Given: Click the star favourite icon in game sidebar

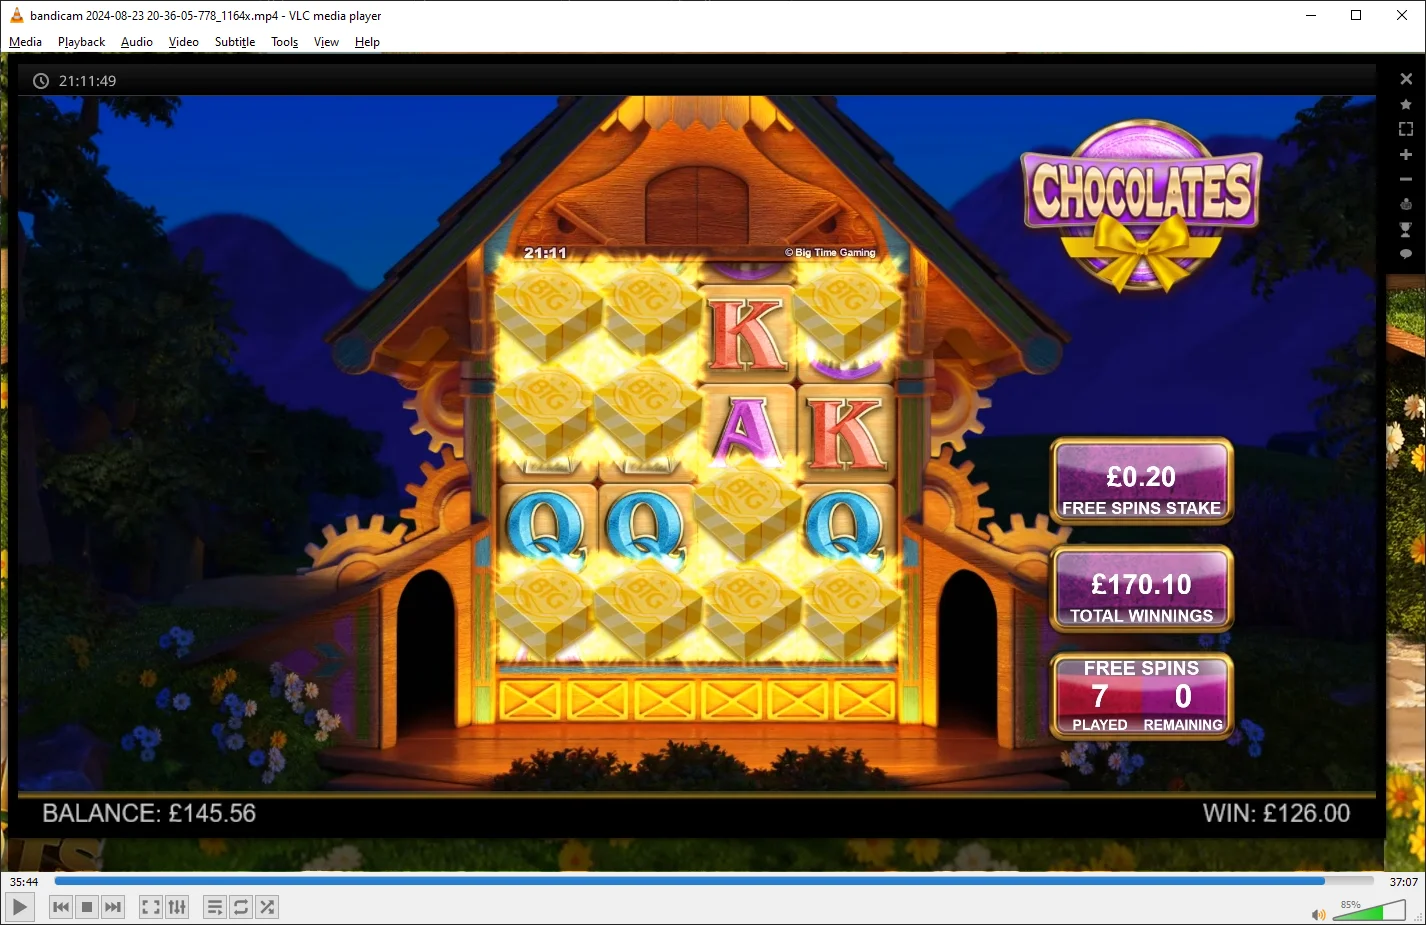Looking at the screenshot, I should point(1406,104).
